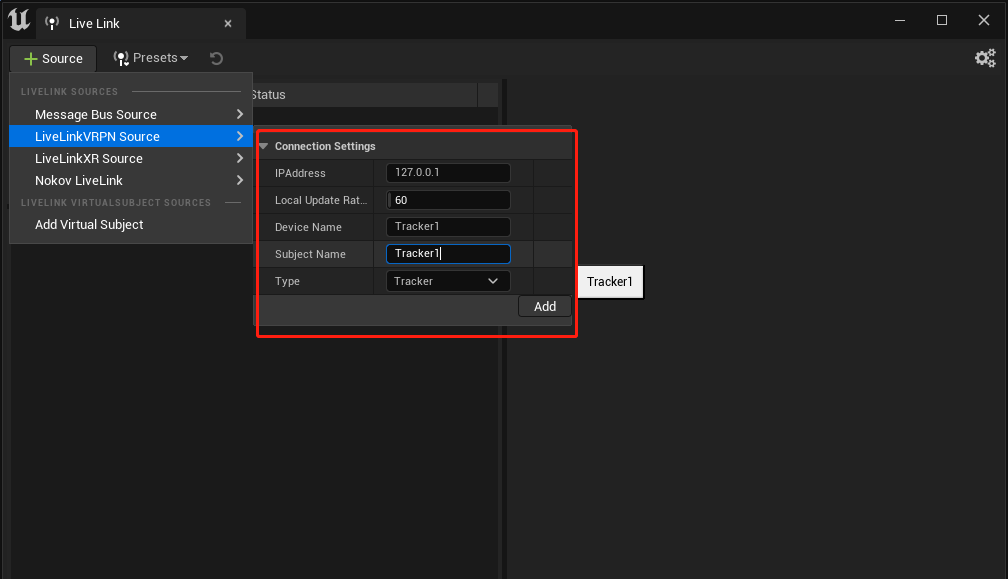
Task: Open the settings gears icon
Action: pos(985,58)
